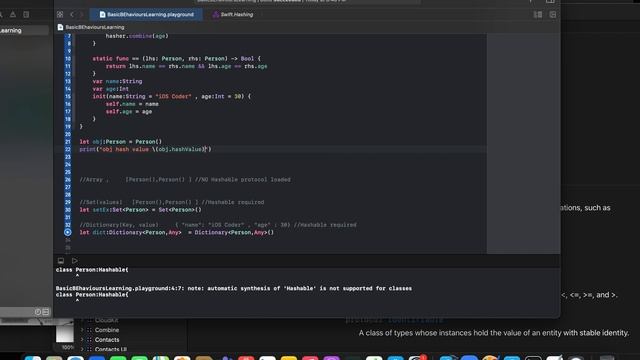Select Contacts row in background list
Screen dimensions: 640x360
(107, 340)
